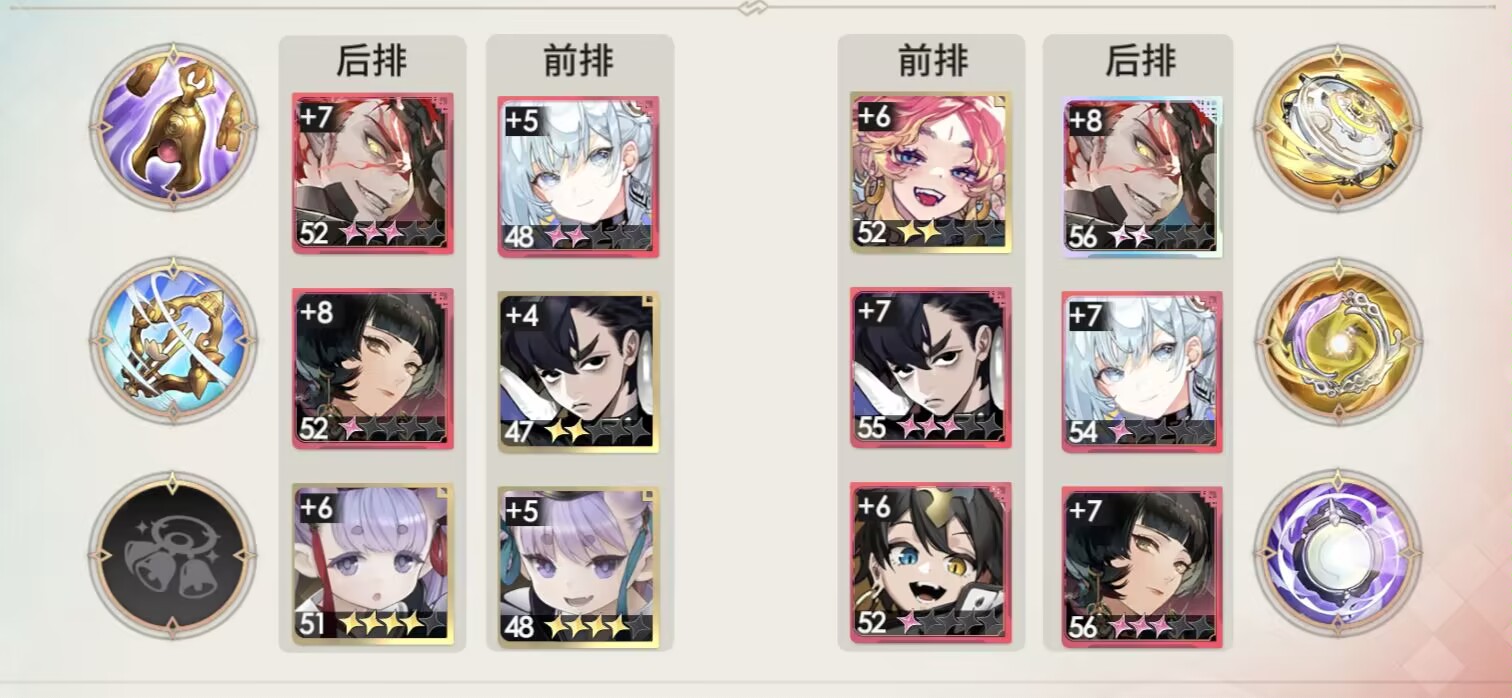Select the golden bell artifact icon

(x=173, y=126)
